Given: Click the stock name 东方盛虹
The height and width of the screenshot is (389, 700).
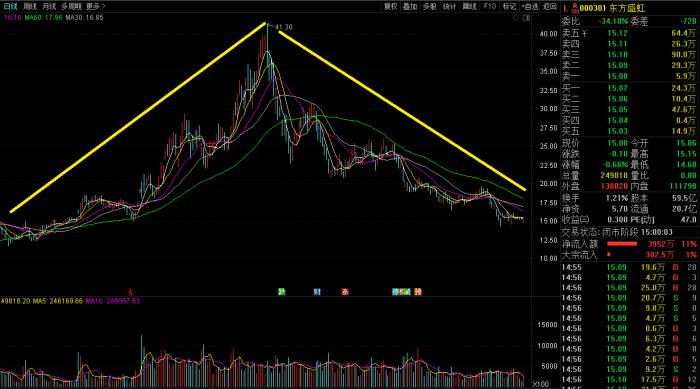Looking at the screenshot, I should pos(627,8).
